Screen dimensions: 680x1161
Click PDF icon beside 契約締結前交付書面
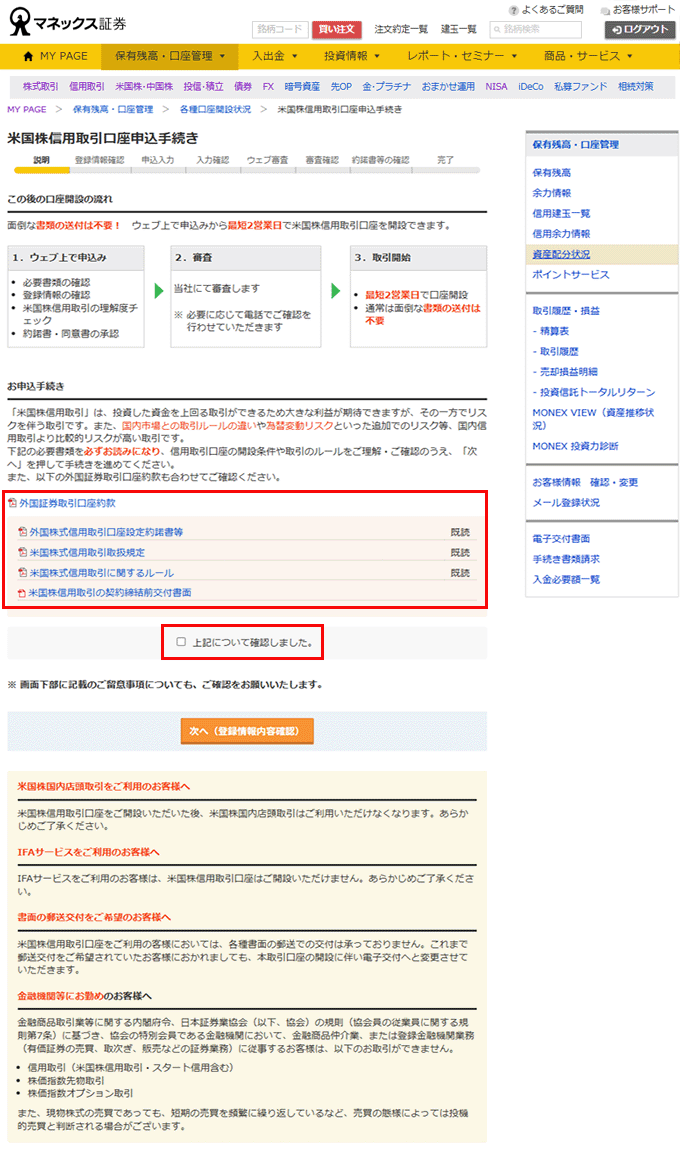pos(22,593)
